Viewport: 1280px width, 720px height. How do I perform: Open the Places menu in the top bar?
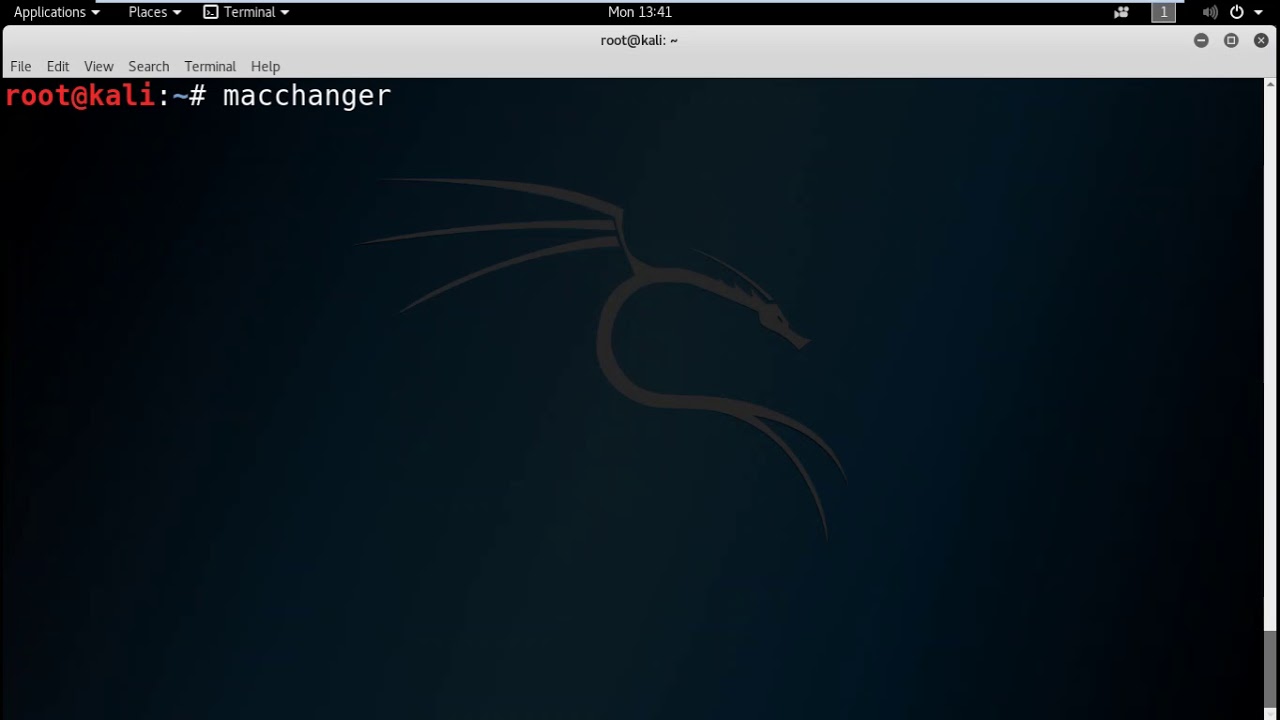154,12
